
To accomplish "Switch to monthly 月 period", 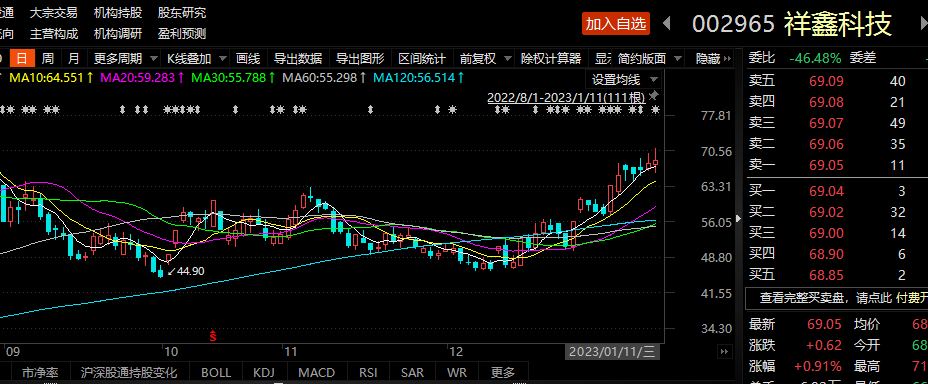I will point(73,59).
